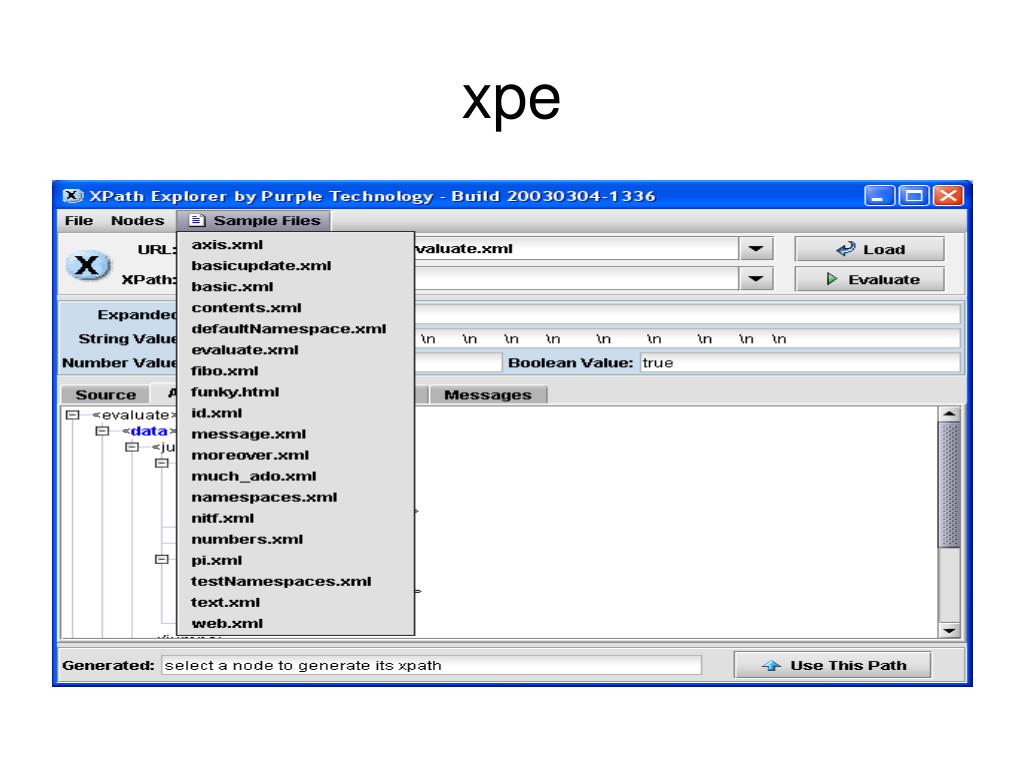This screenshot has width=1024, height=768.
Task: Click the Boolean Value field showing true
Action: click(800, 362)
